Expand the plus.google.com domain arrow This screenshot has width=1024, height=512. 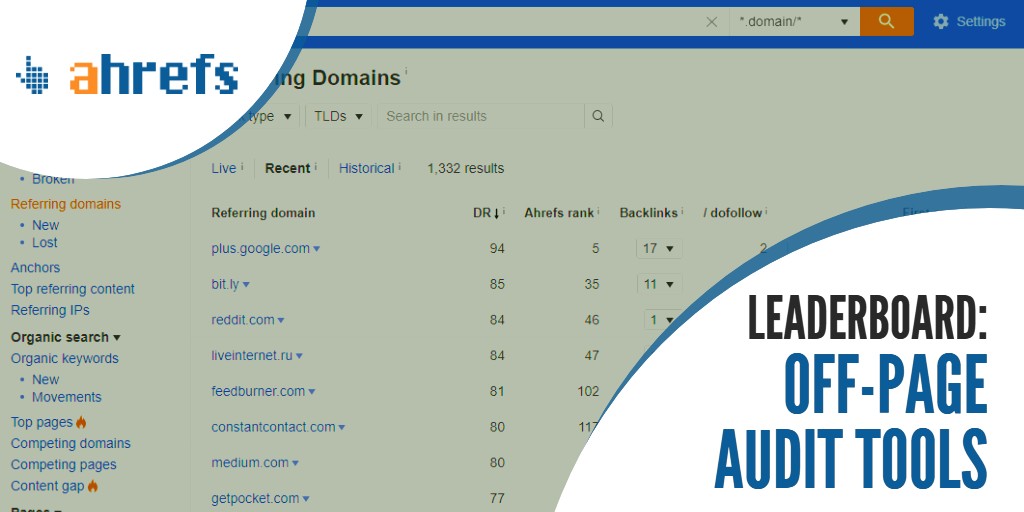317,249
